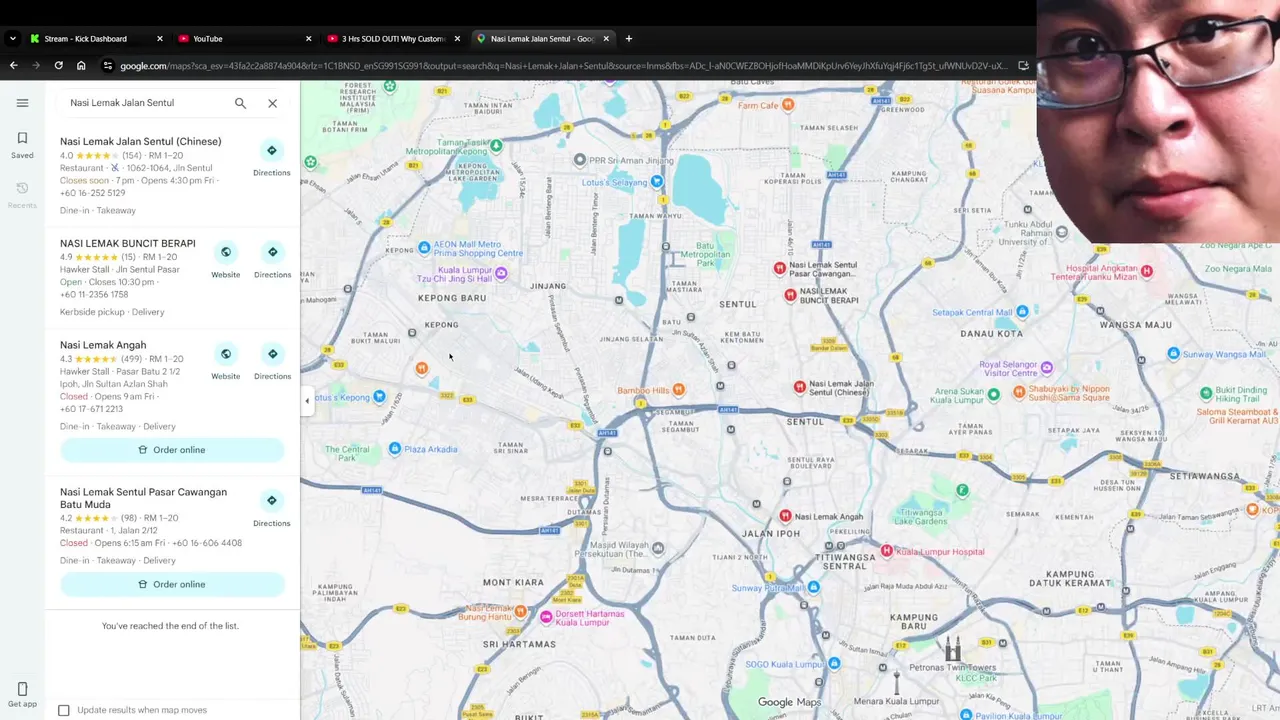1280x720 pixels.
Task: Click Nasi Lemak Sentul Pasar Cawangan map pin
Action: (780, 268)
